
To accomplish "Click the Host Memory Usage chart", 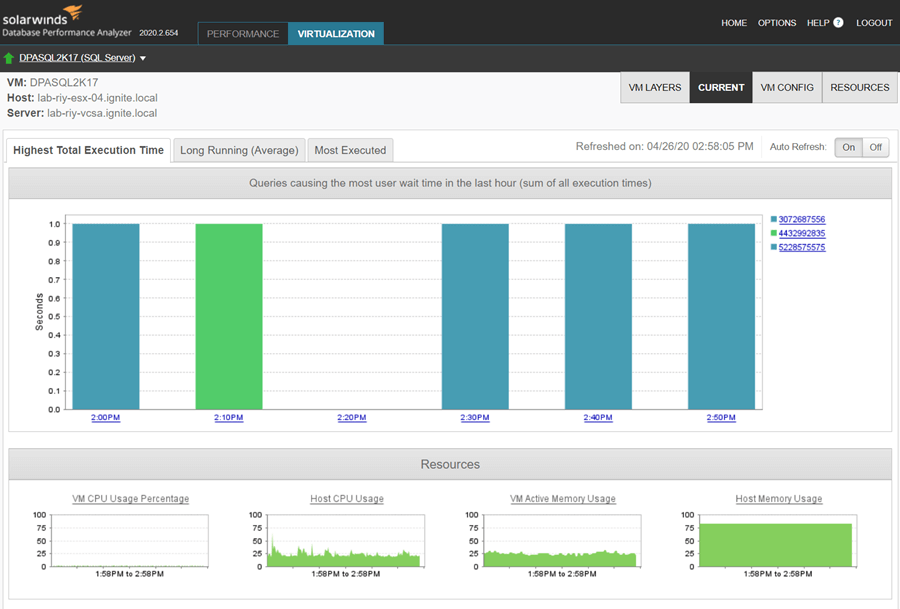I will 778,541.
